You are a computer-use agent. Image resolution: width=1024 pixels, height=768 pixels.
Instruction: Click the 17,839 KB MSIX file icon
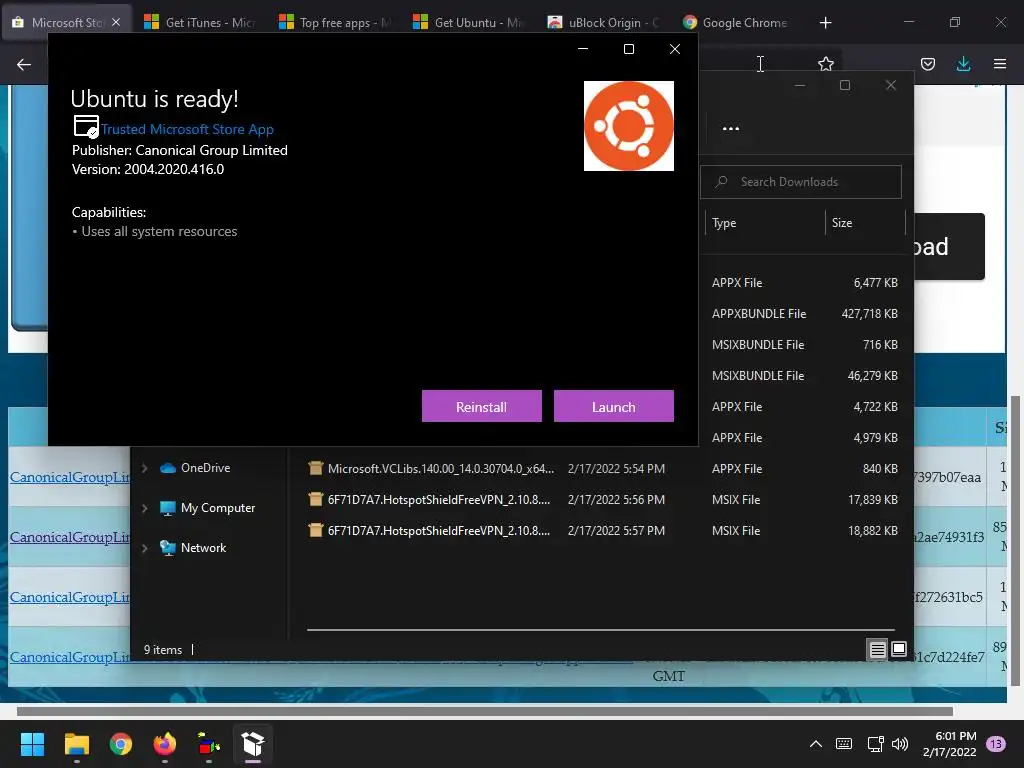[315, 499]
